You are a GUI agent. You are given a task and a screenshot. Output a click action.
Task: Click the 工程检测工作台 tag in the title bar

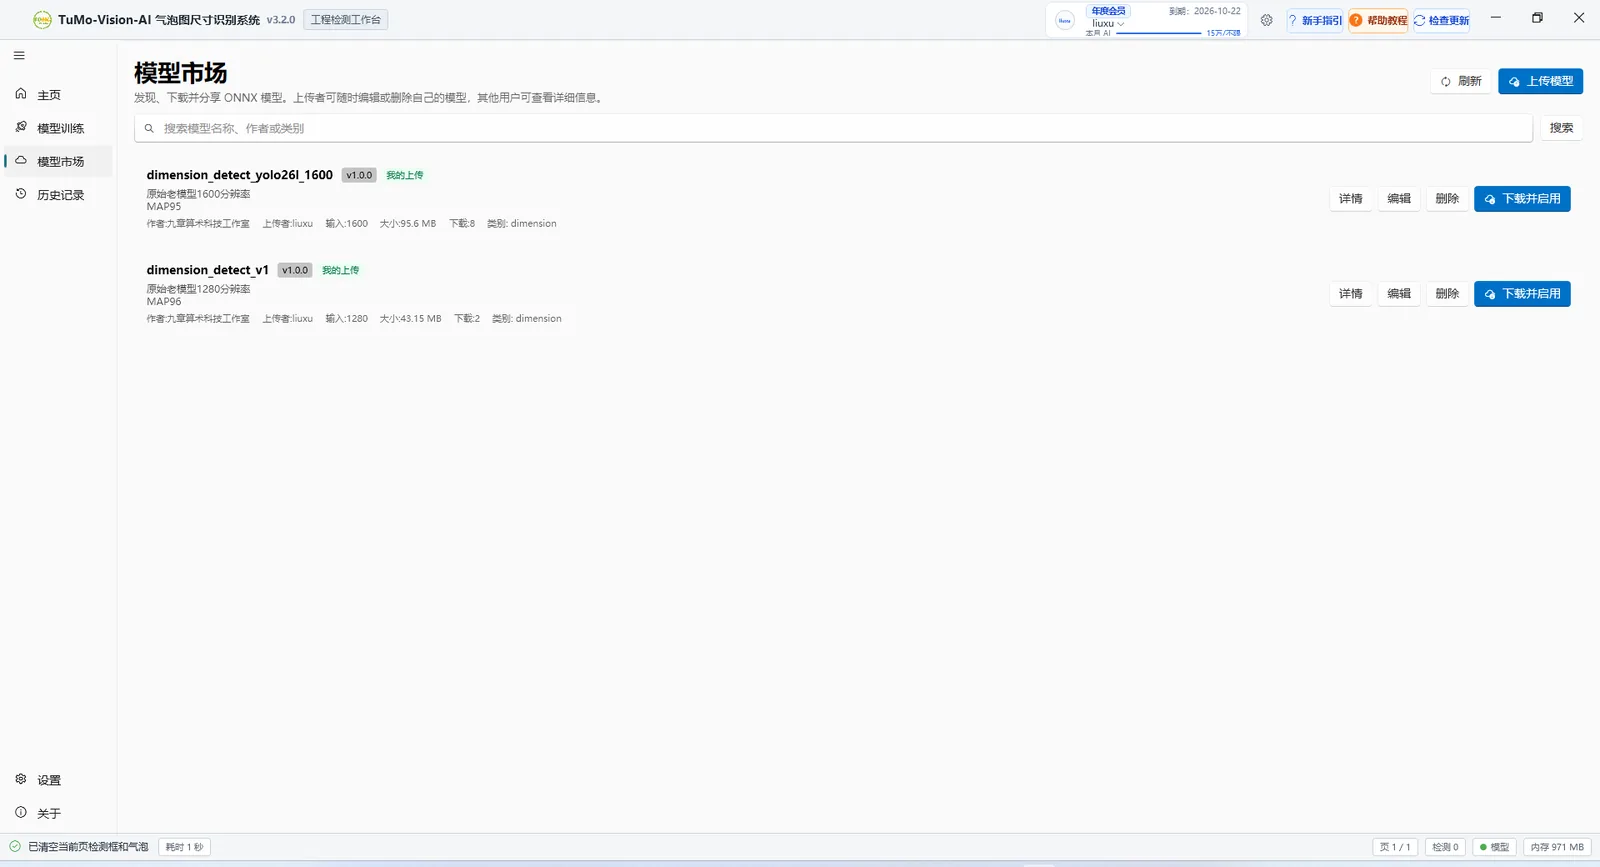[x=345, y=20]
